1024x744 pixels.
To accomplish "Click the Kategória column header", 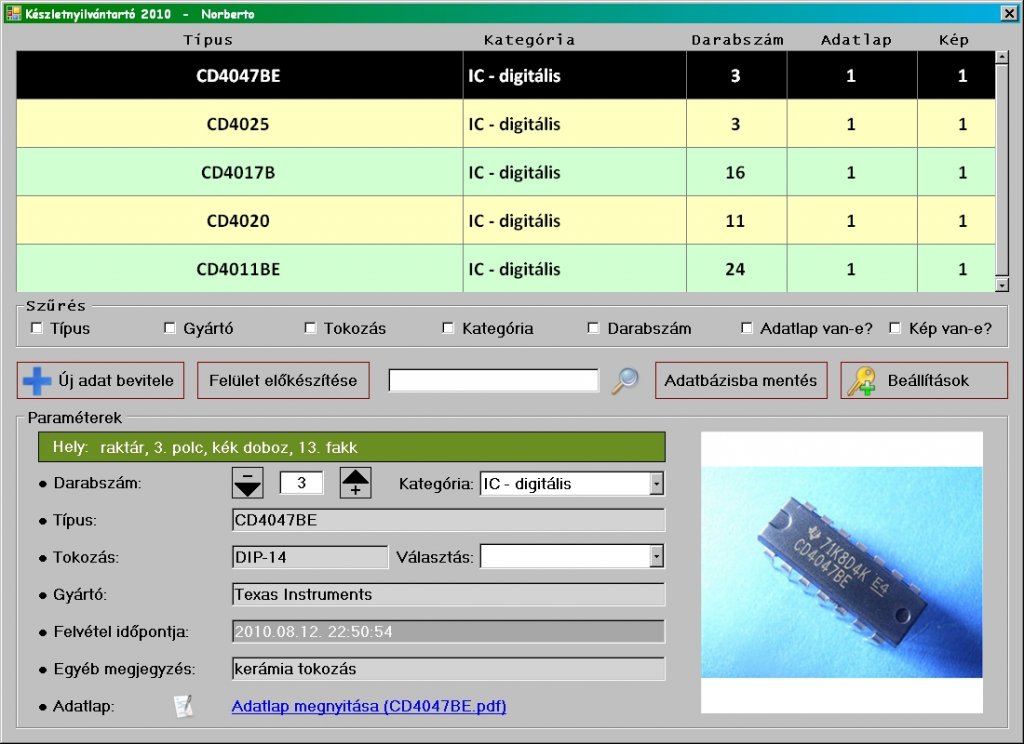I will click(x=529, y=40).
